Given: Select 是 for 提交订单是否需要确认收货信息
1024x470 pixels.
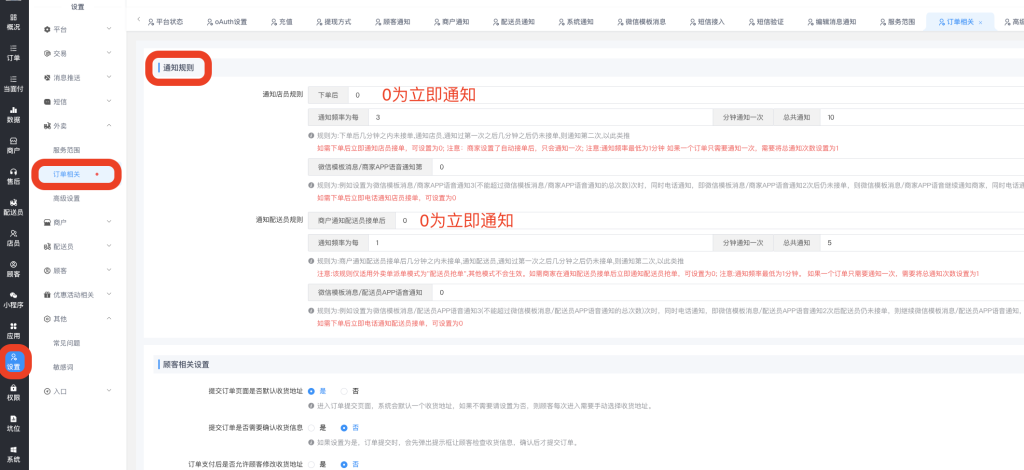Looking at the screenshot, I should 312,428.
